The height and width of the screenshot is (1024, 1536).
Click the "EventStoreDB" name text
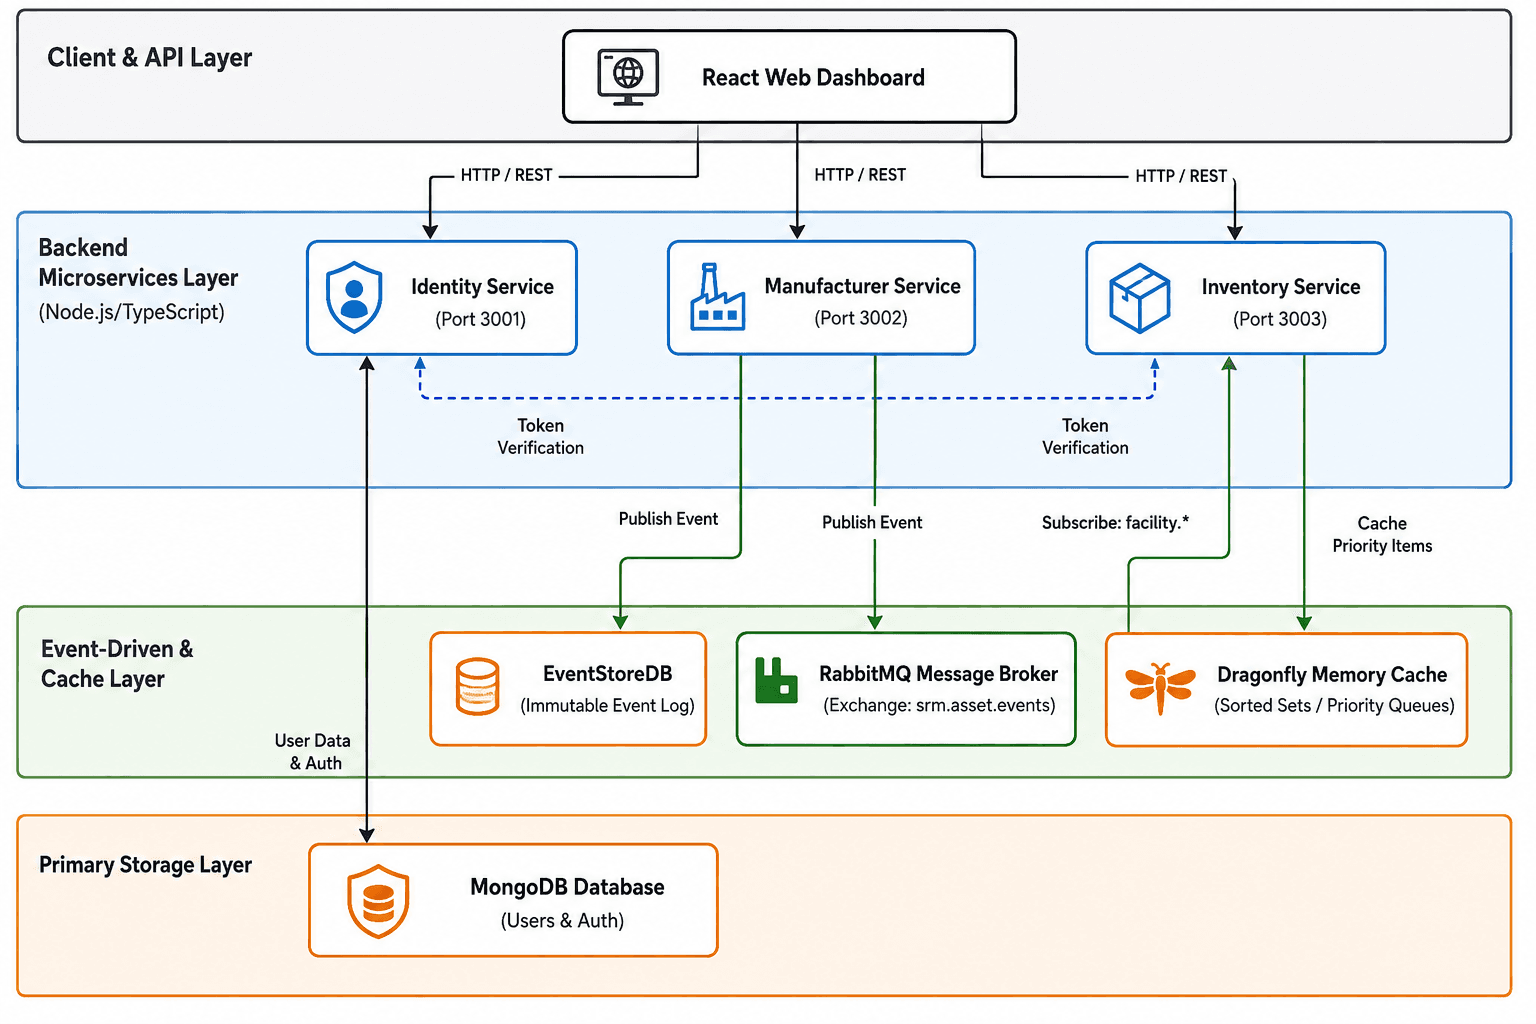(607, 674)
